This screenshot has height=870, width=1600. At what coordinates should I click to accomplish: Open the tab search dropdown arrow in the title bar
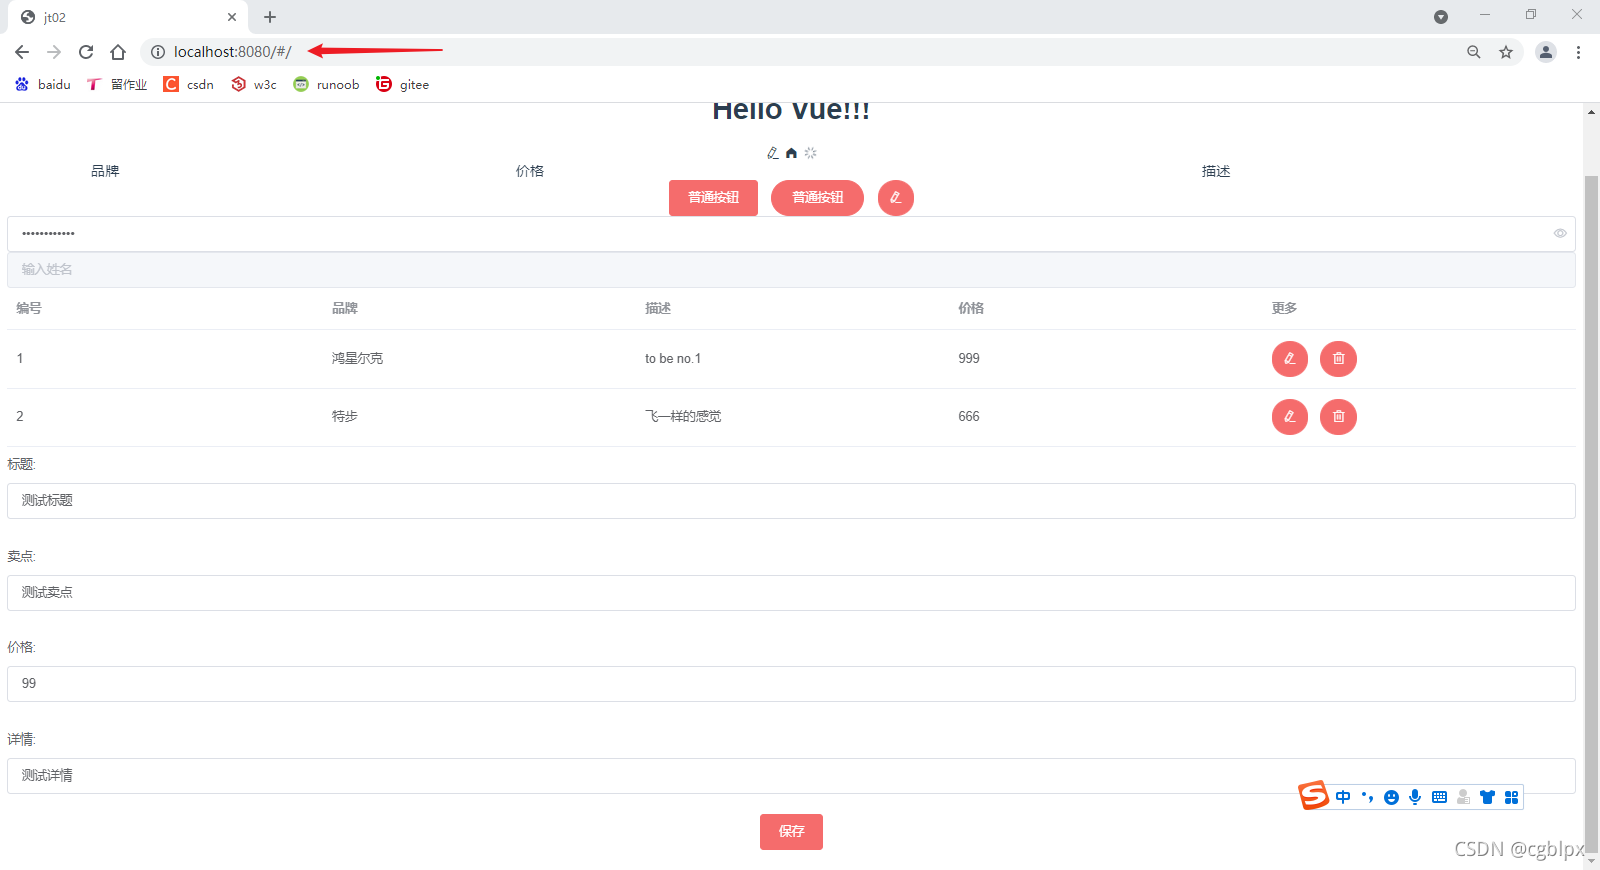click(1441, 17)
